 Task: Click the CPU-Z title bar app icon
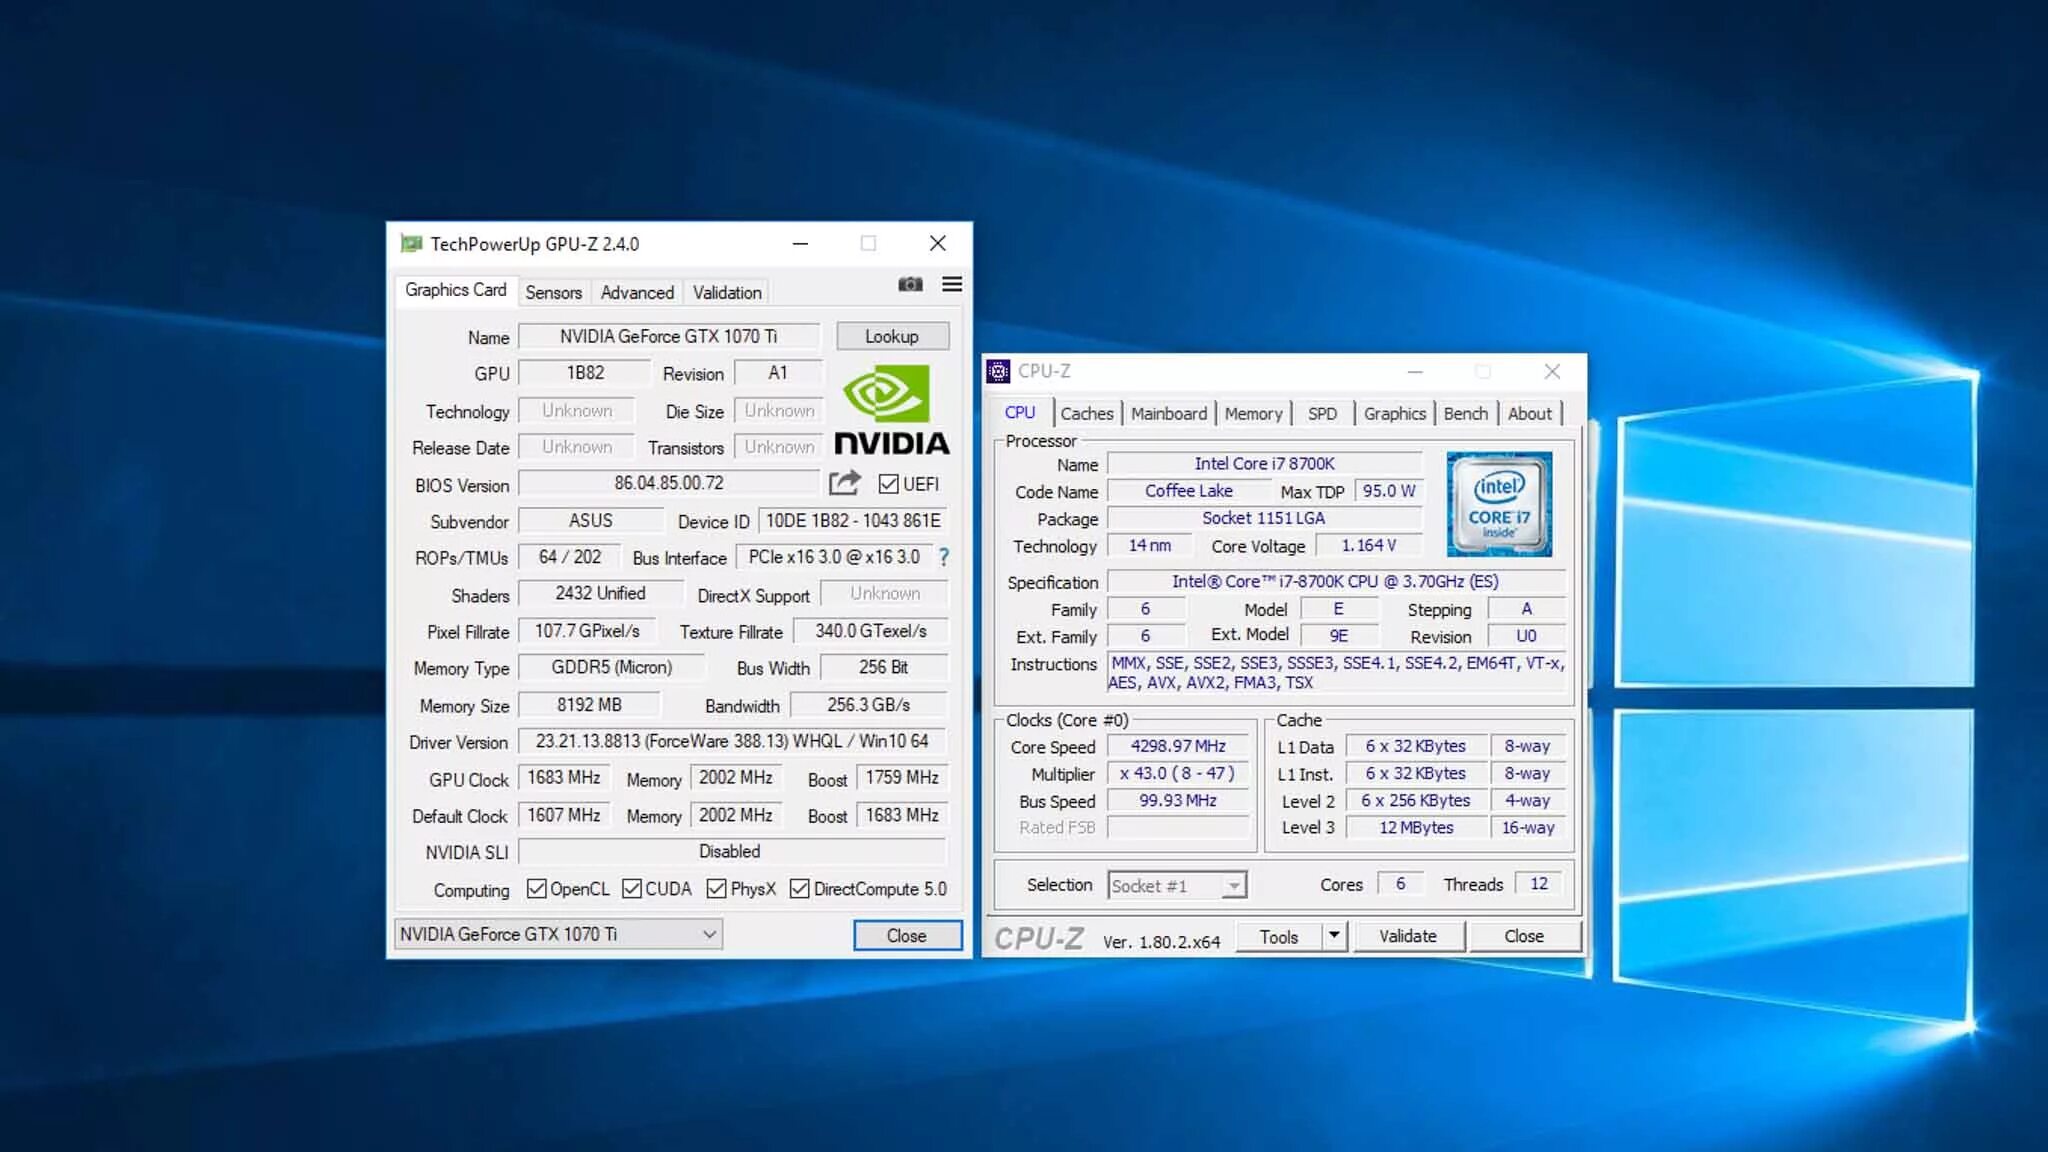(998, 371)
